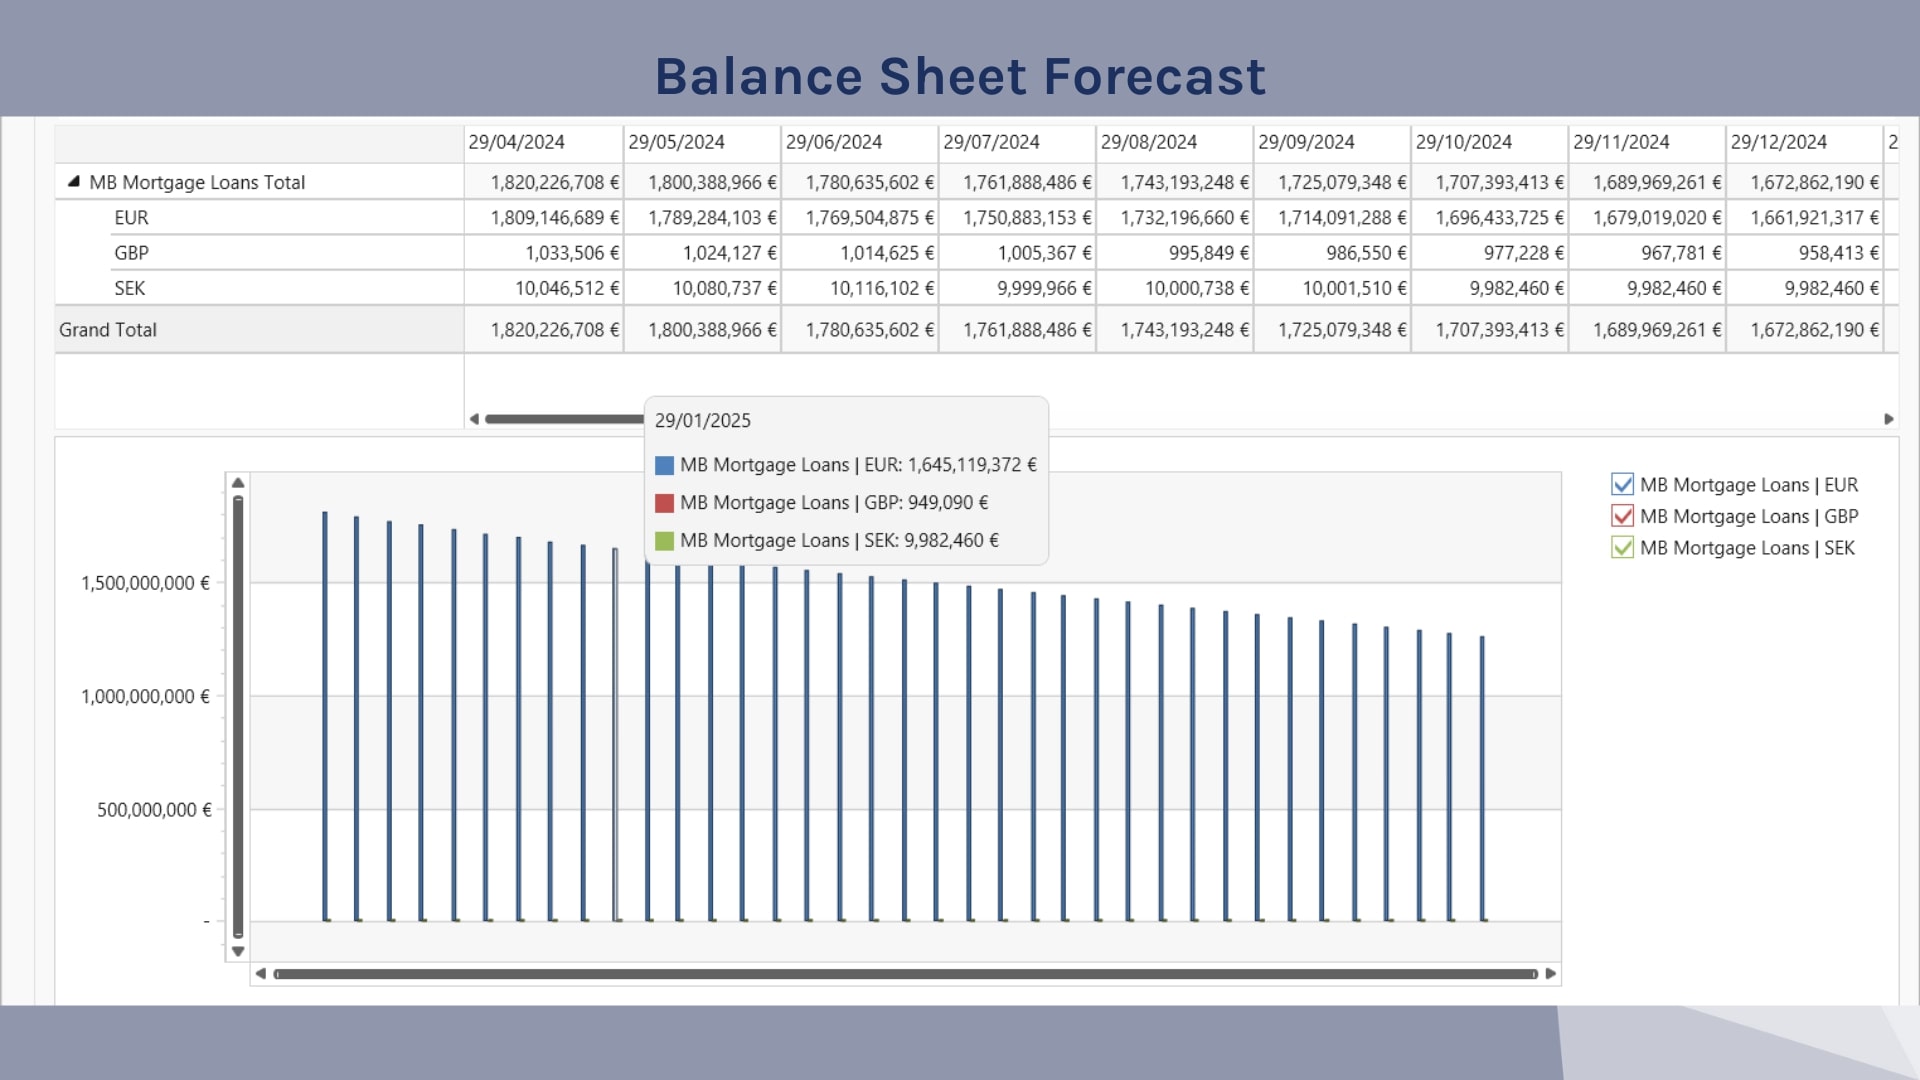Collapse MB Mortgage Loans Total row
1920x1080 pixels.
(x=73, y=182)
